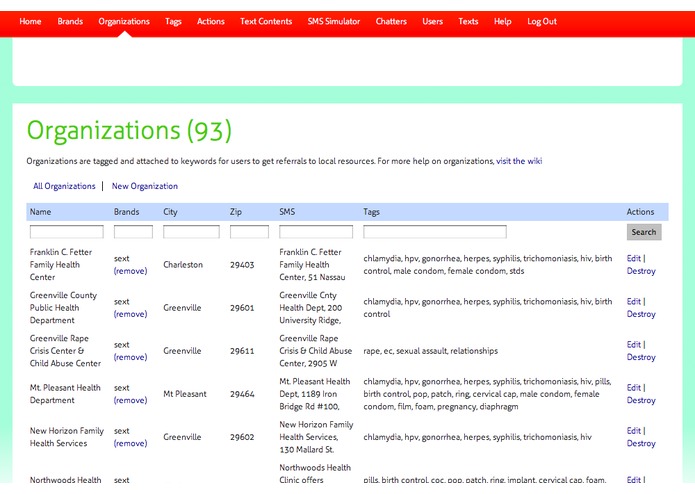The width and height of the screenshot is (695, 494).
Task: Open the Home menu item
Action: click(x=30, y=21)
